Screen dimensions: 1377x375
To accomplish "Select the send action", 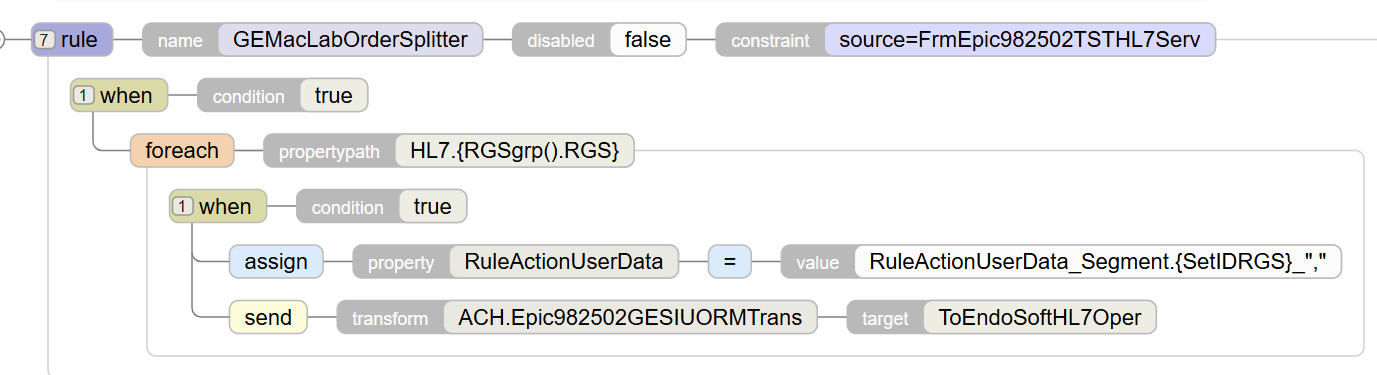I will (268, 317).
